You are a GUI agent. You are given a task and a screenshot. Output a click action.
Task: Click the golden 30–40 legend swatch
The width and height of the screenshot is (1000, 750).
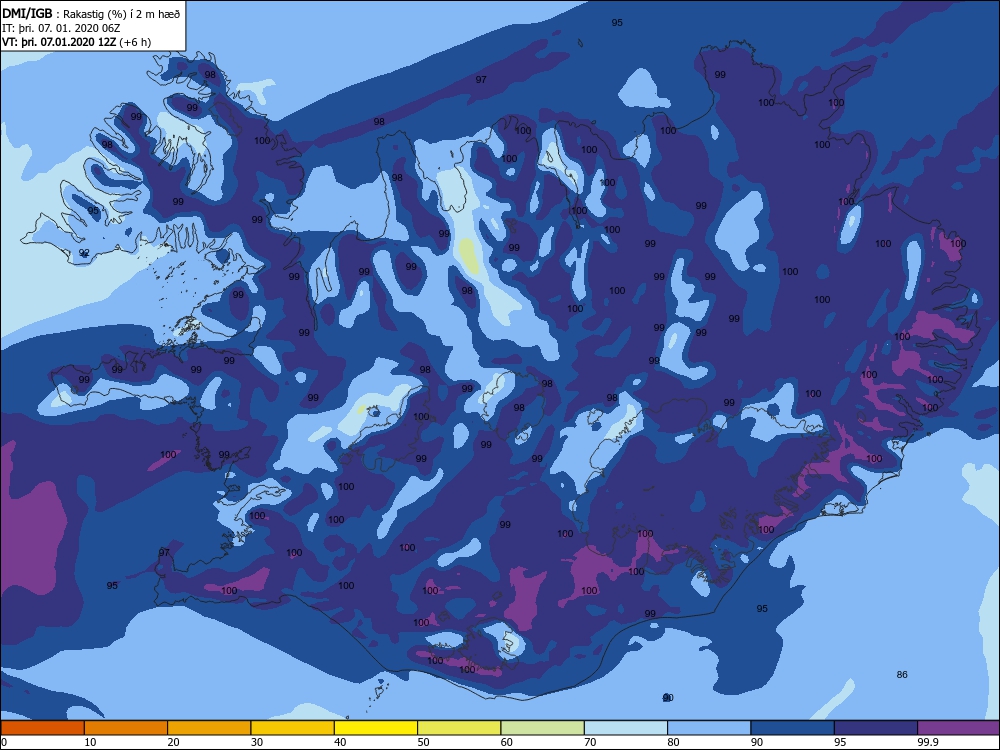(293, 728)
